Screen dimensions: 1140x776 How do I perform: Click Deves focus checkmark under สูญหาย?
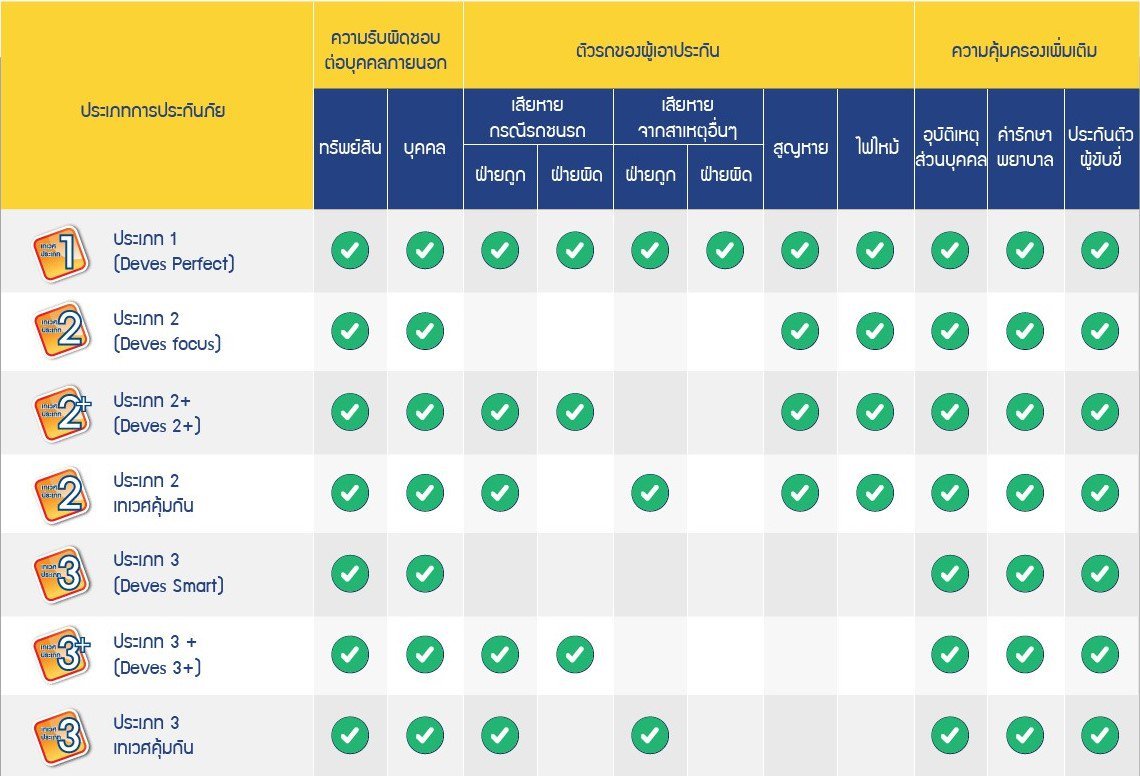click(800, 331)
